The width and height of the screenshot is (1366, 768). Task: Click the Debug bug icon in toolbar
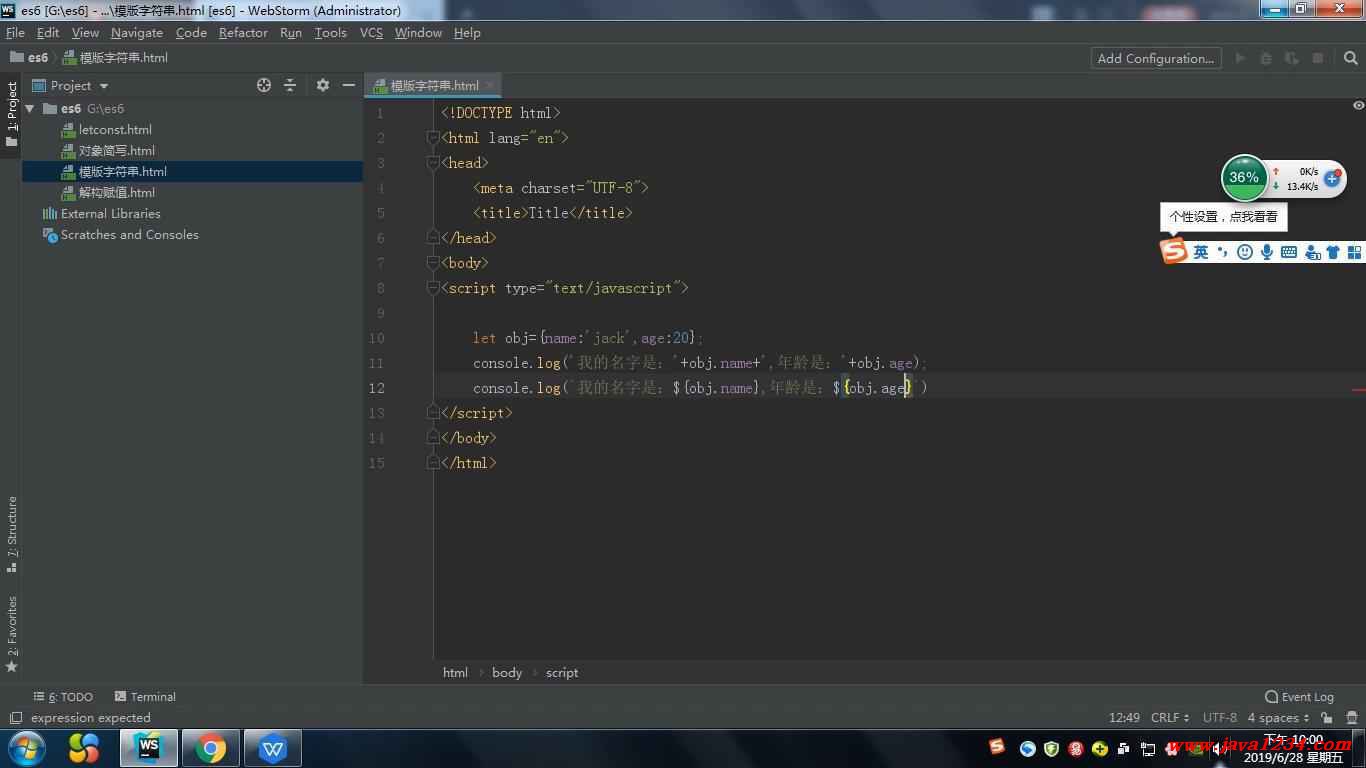tap(1266, 58)
